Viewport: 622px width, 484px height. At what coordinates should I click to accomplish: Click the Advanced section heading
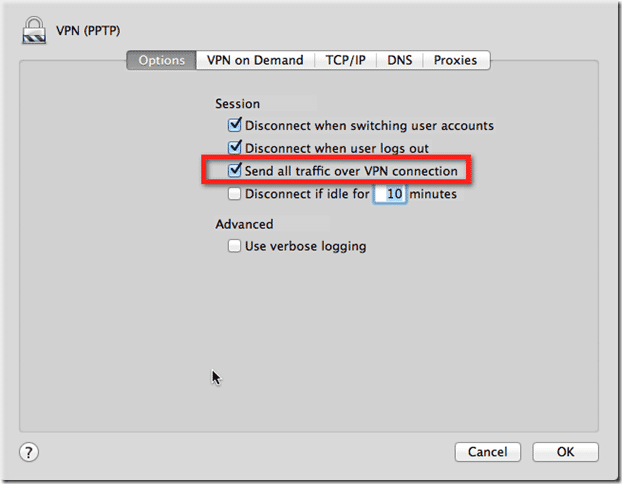(x=244, y=224)
